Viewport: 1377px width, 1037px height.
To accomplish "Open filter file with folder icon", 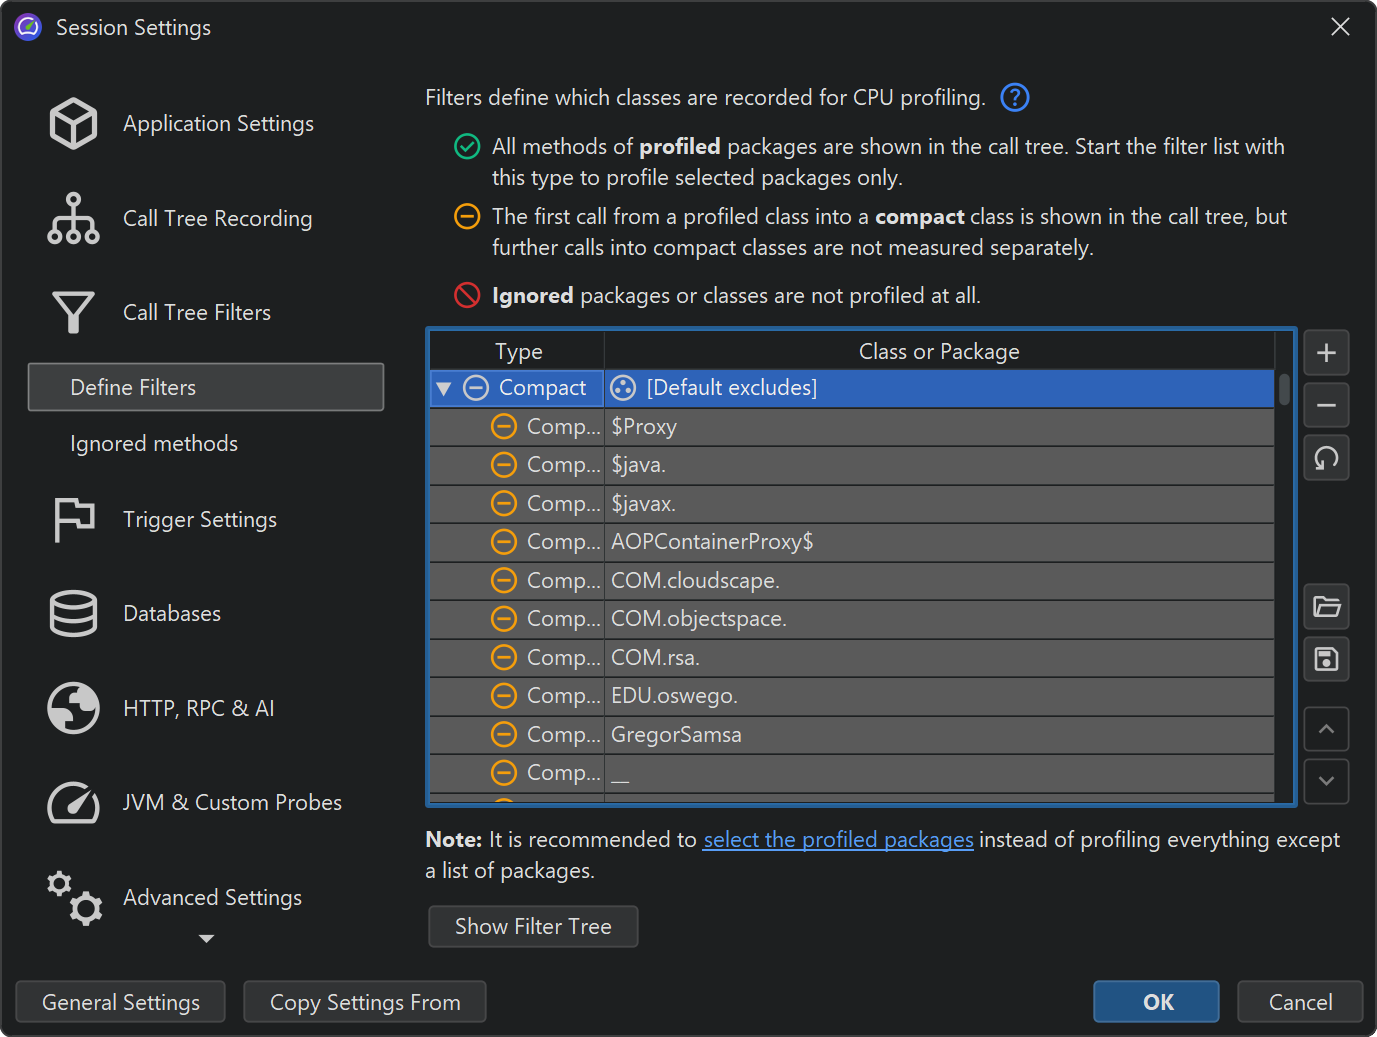I will 1326,607.
